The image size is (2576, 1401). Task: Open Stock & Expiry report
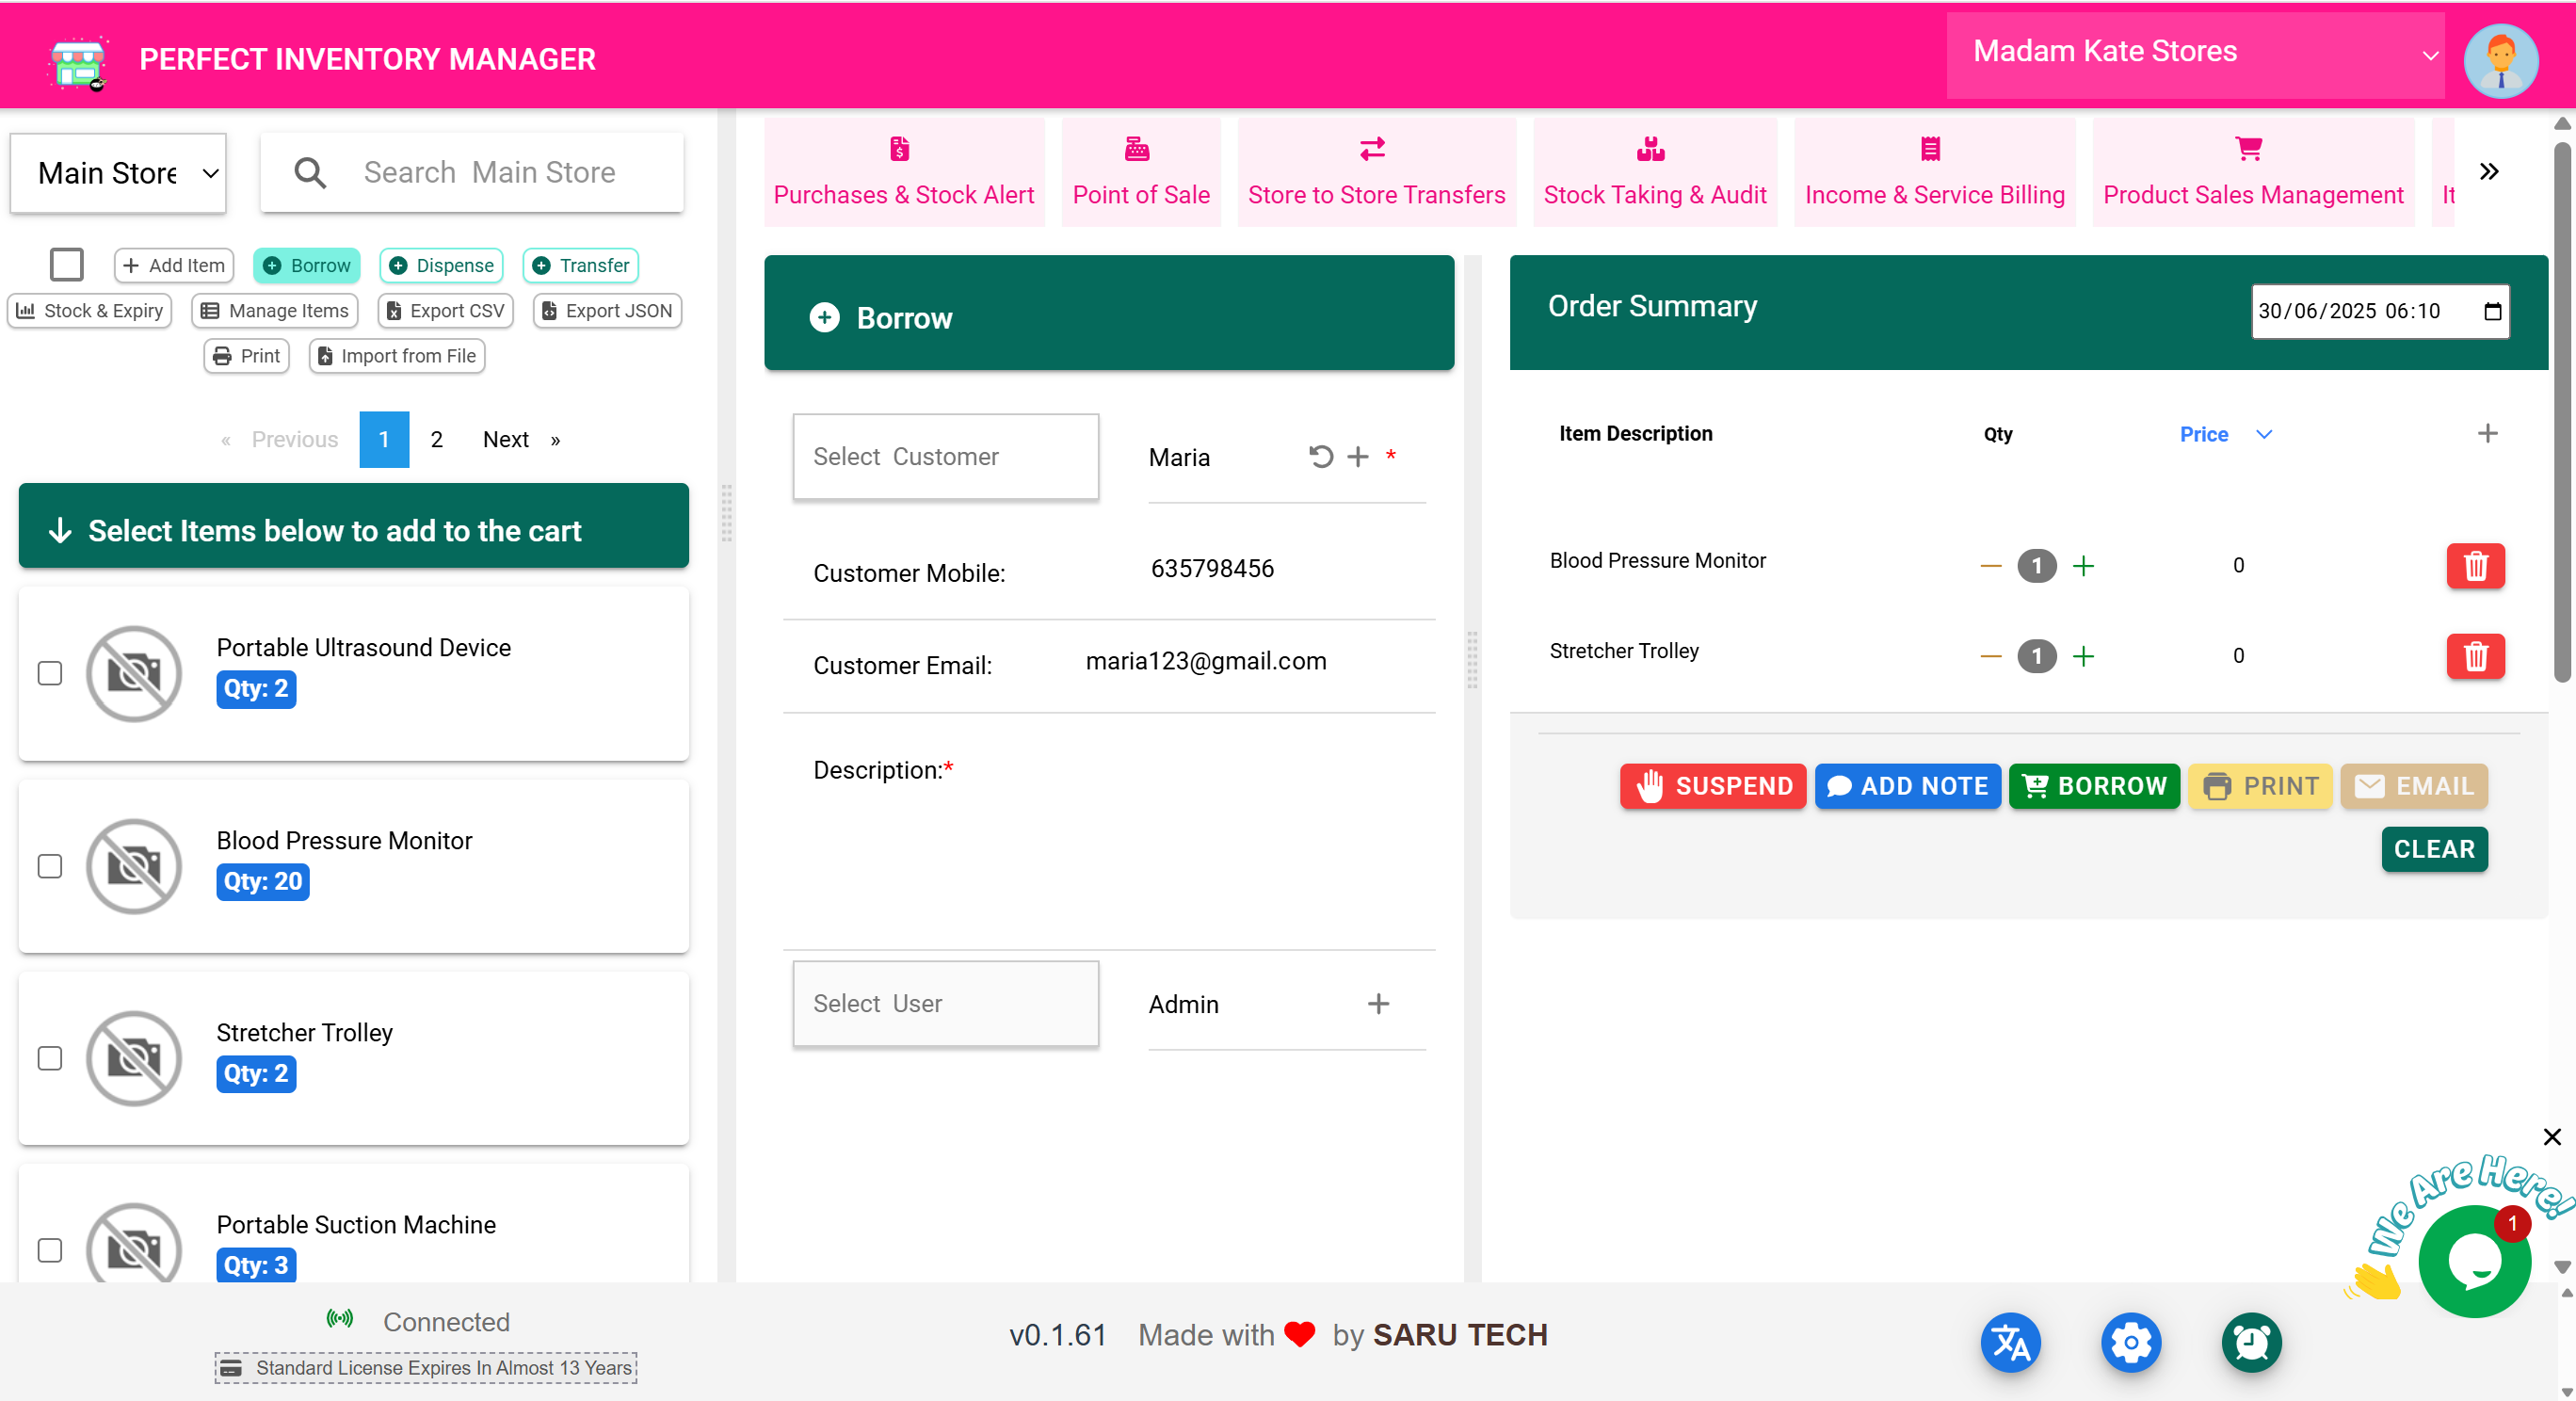click(x=90, y=311)
